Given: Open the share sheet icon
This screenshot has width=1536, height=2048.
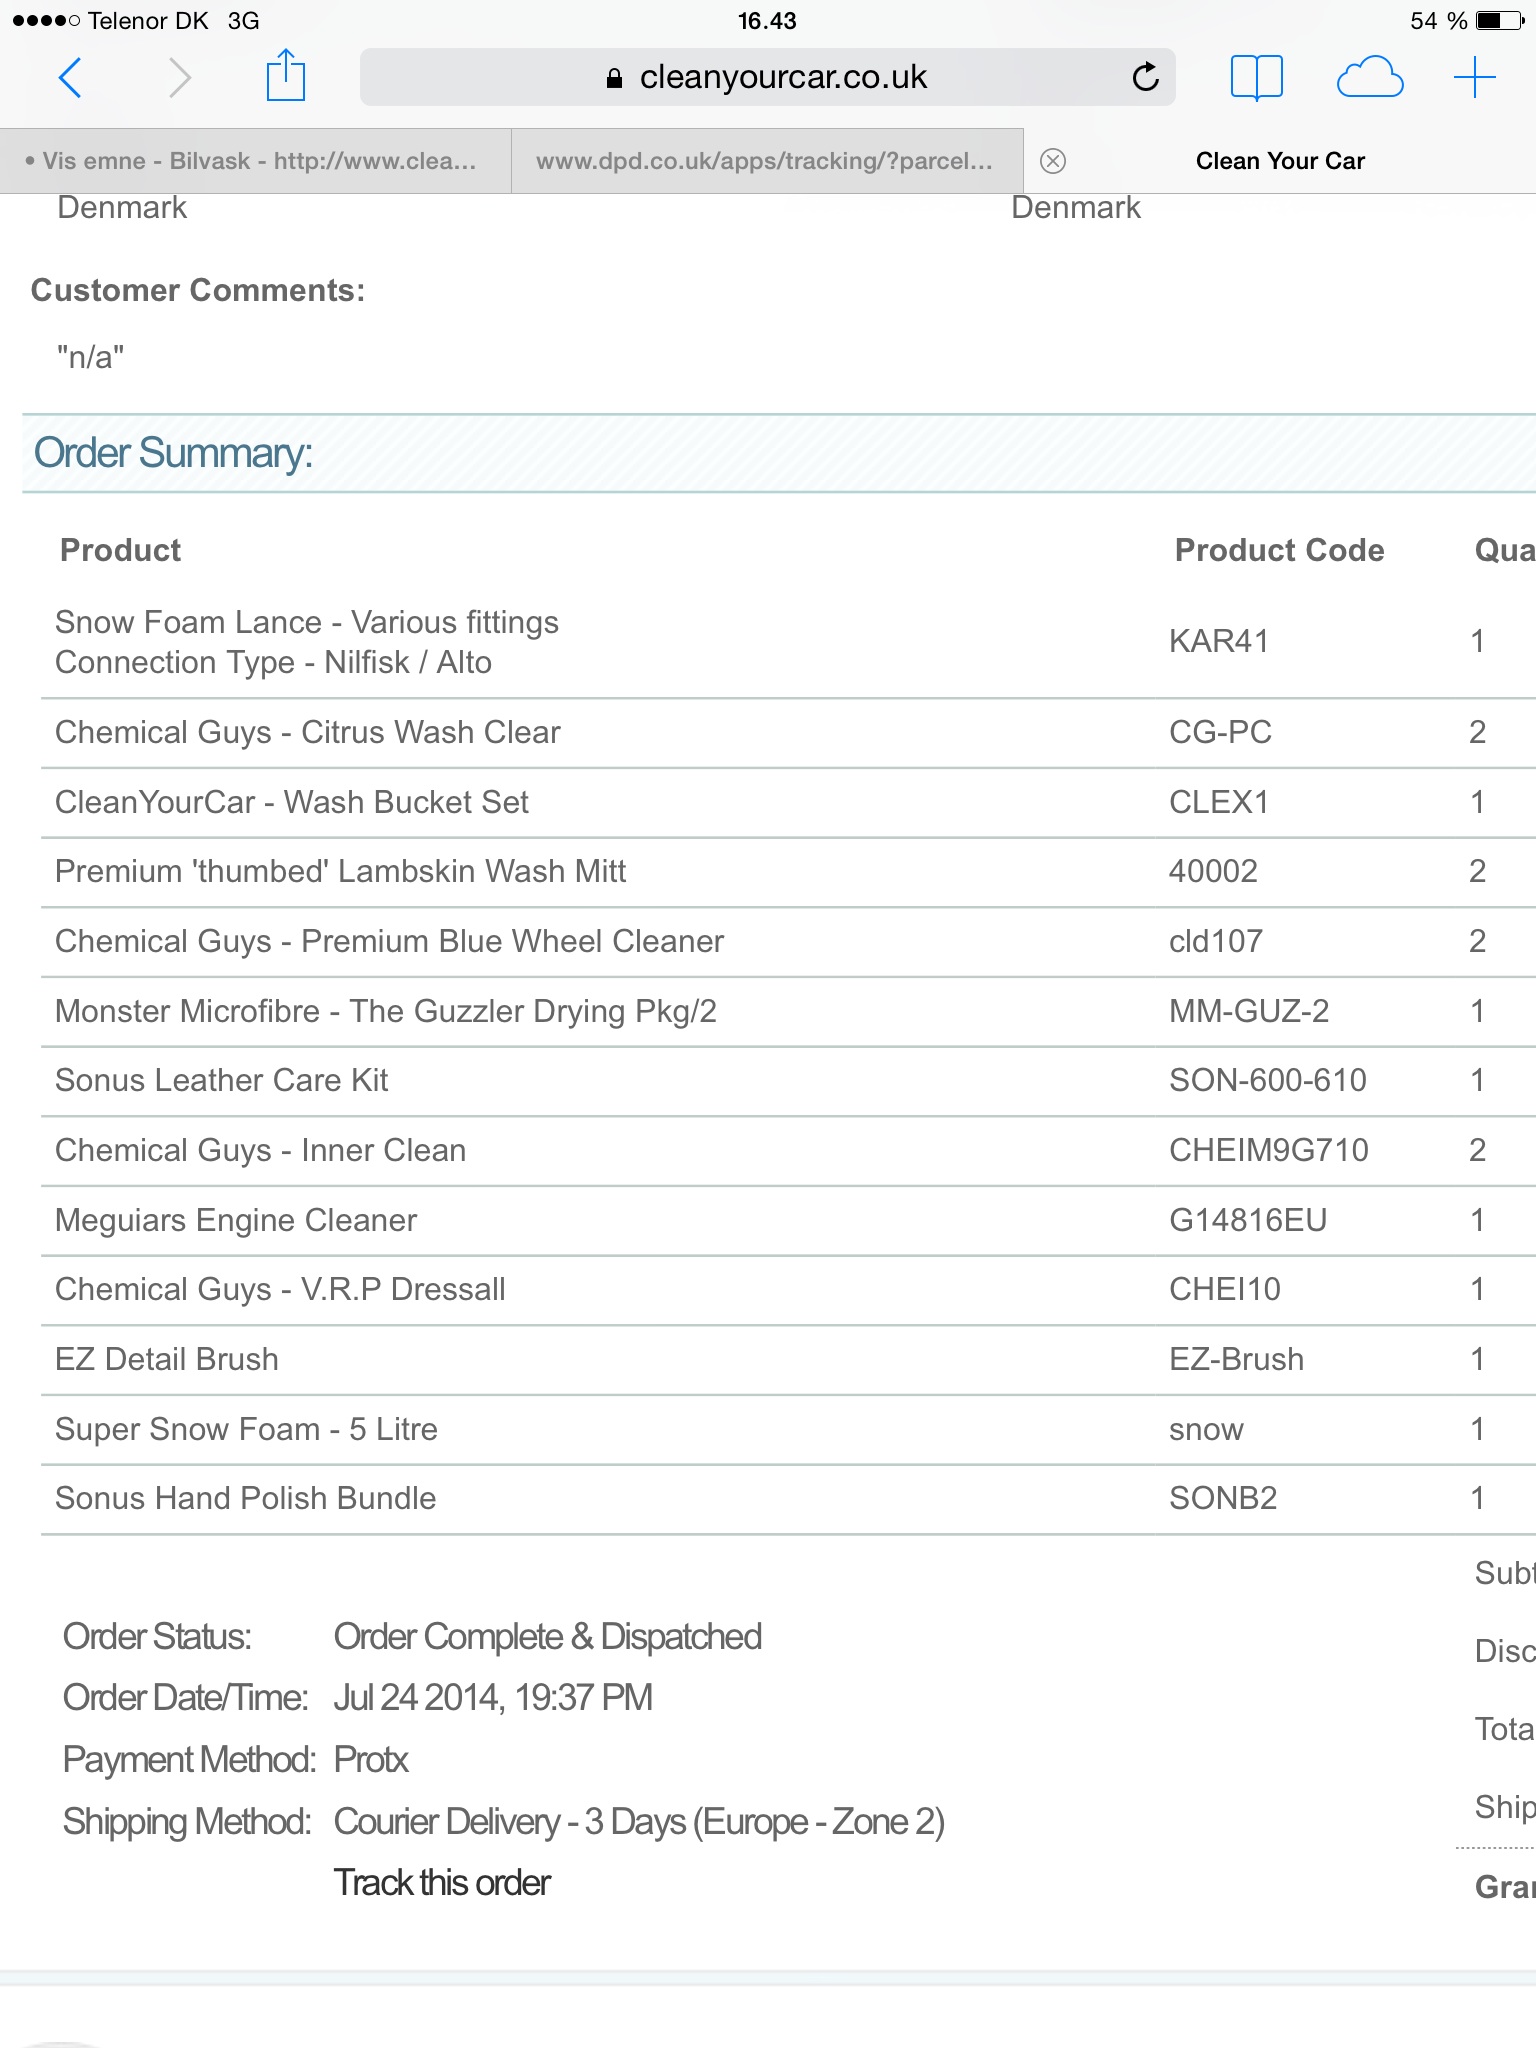Looking at the screenshot, I should click(x=285, y=75).
